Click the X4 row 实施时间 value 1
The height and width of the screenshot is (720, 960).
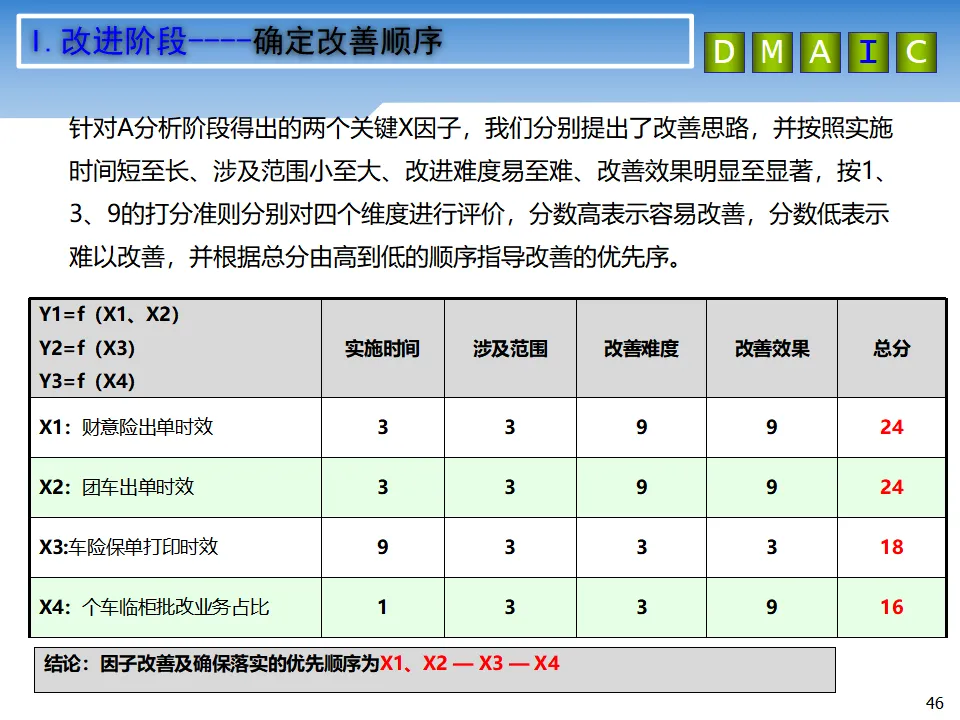pos(383,607)
